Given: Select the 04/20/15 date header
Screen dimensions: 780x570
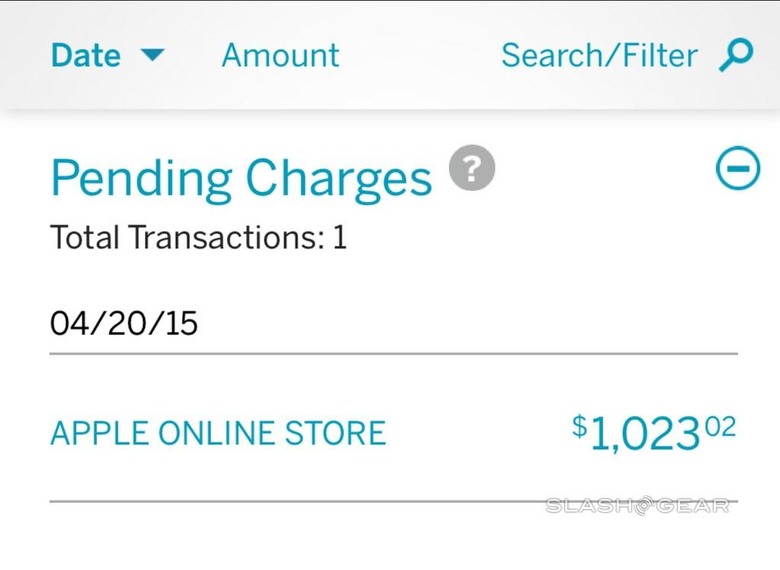Looking at the screenshot, I should click(x=124, y=323).
